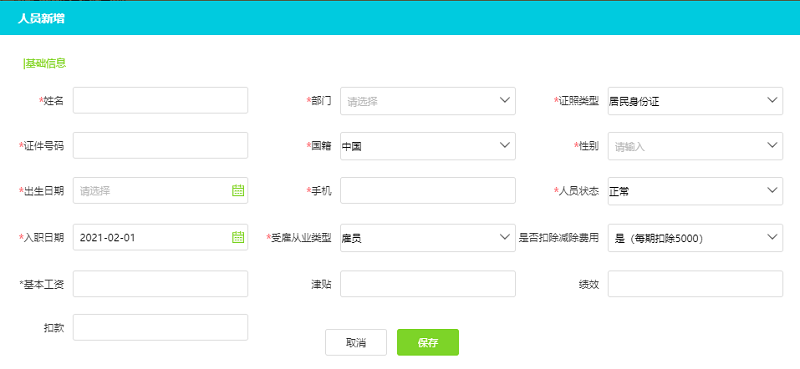
Task: Click the 保存 button
Action: (x=428, y=342)
